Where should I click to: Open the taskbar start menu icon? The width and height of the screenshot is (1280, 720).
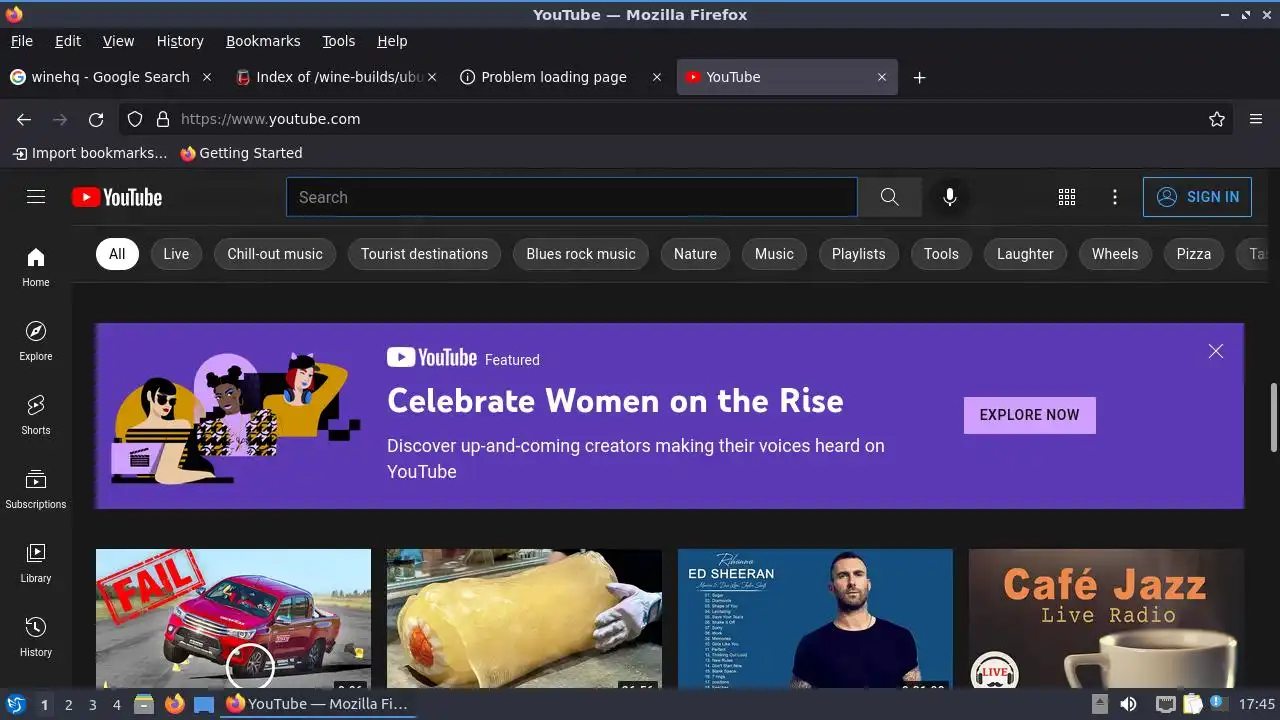coord(15,704)
